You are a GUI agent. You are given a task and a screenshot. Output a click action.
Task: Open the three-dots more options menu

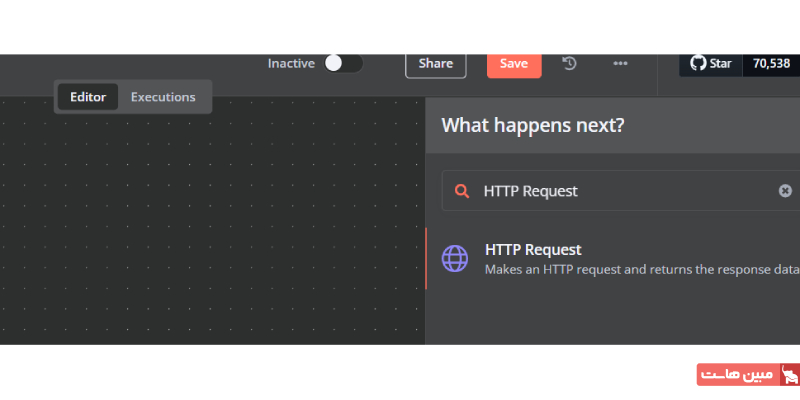[620, 63]
